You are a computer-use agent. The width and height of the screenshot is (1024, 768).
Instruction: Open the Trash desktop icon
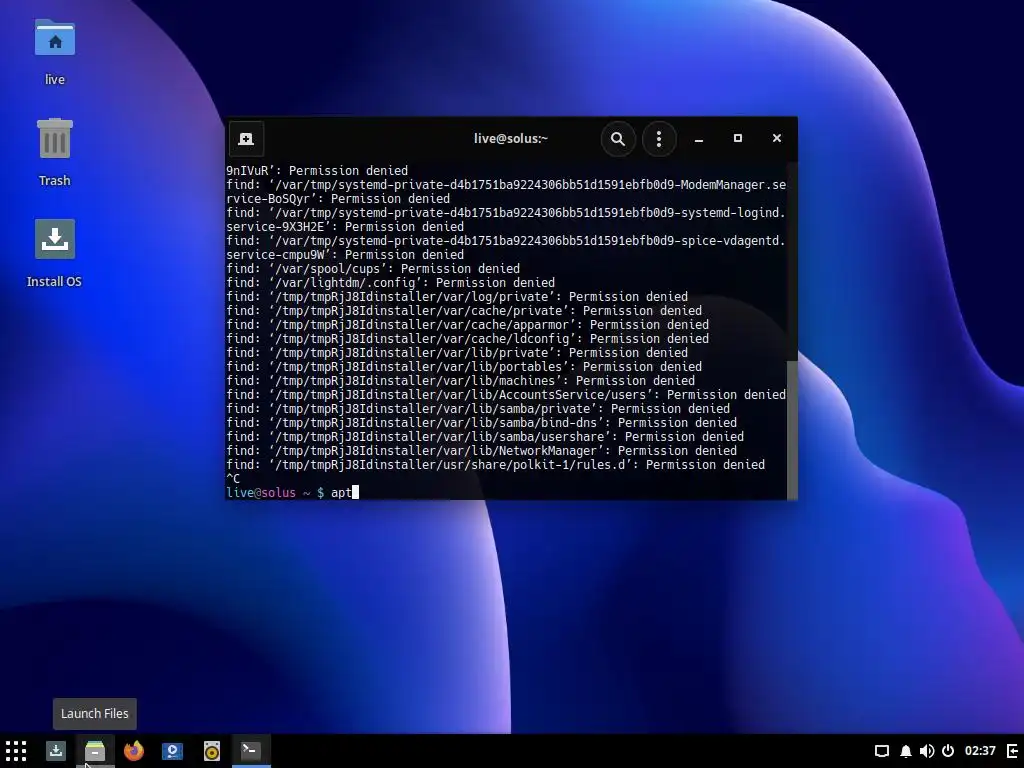coord(55,152)
